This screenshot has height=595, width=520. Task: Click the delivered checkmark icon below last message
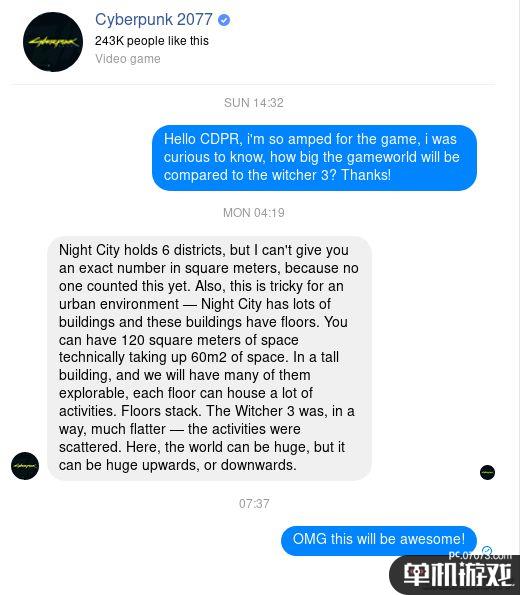click(x=487, y=551)
